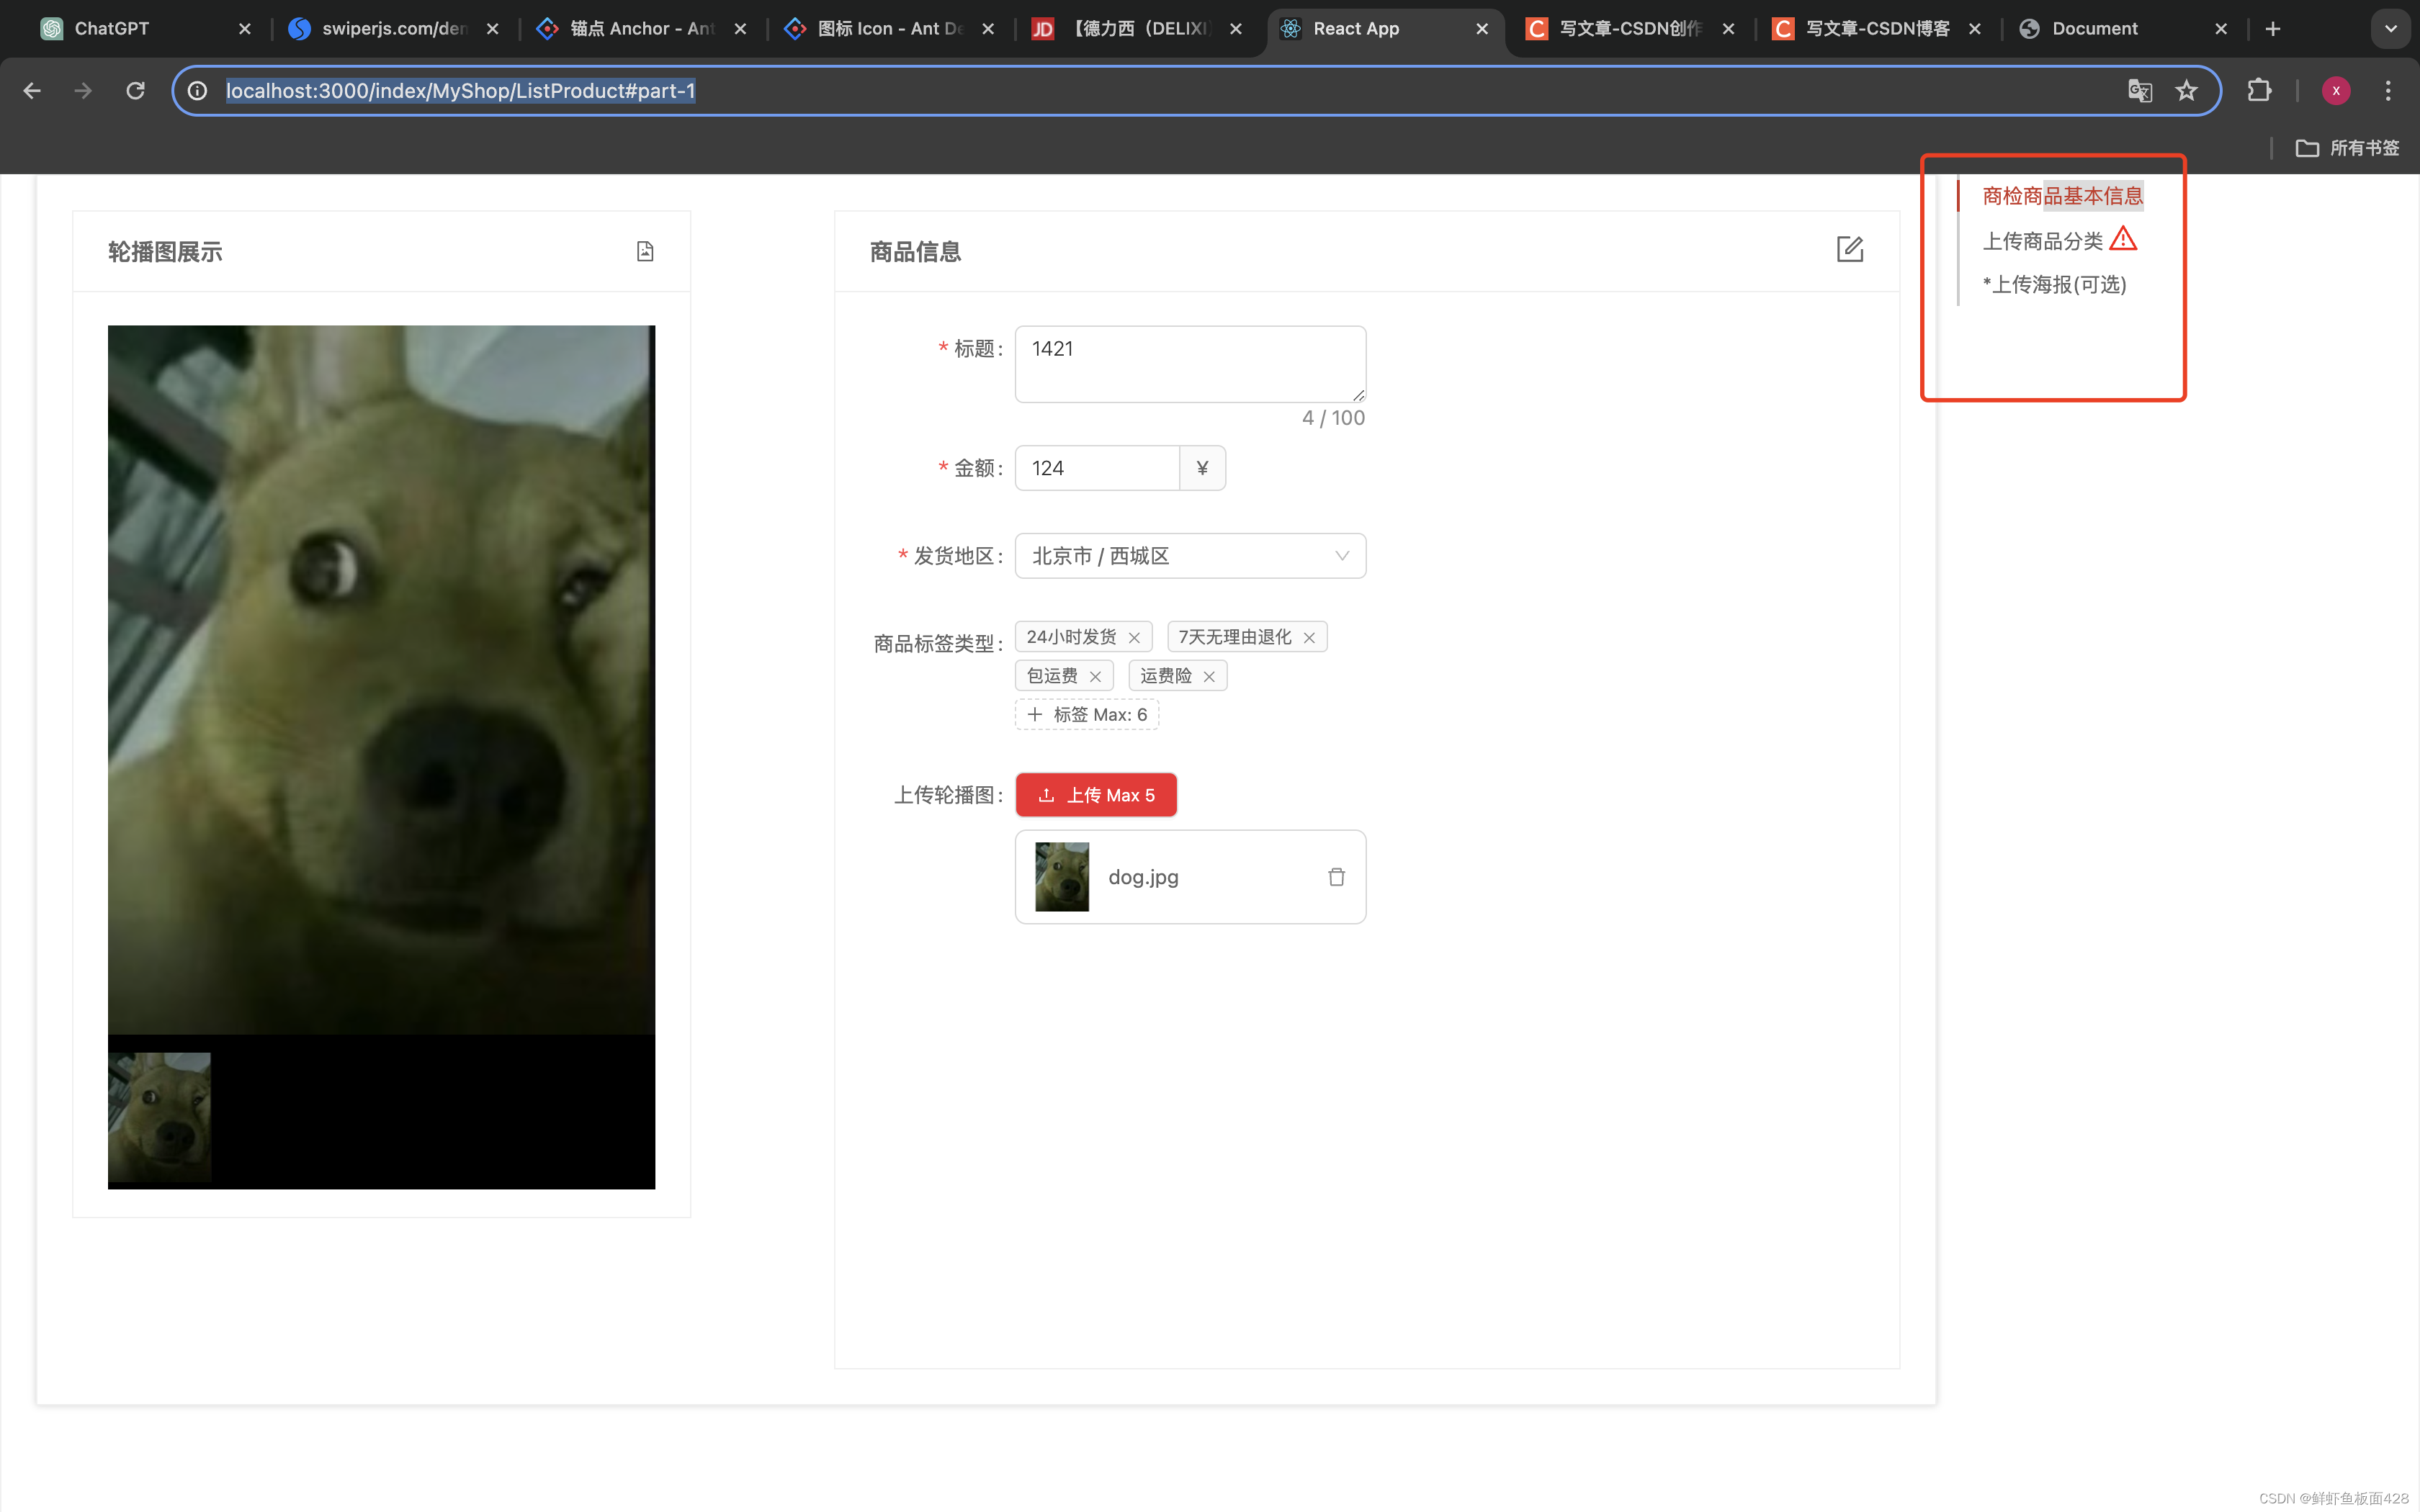
Task: Click the edit icon on 商品信息 panel
Action: click(x=1849, y=249)
